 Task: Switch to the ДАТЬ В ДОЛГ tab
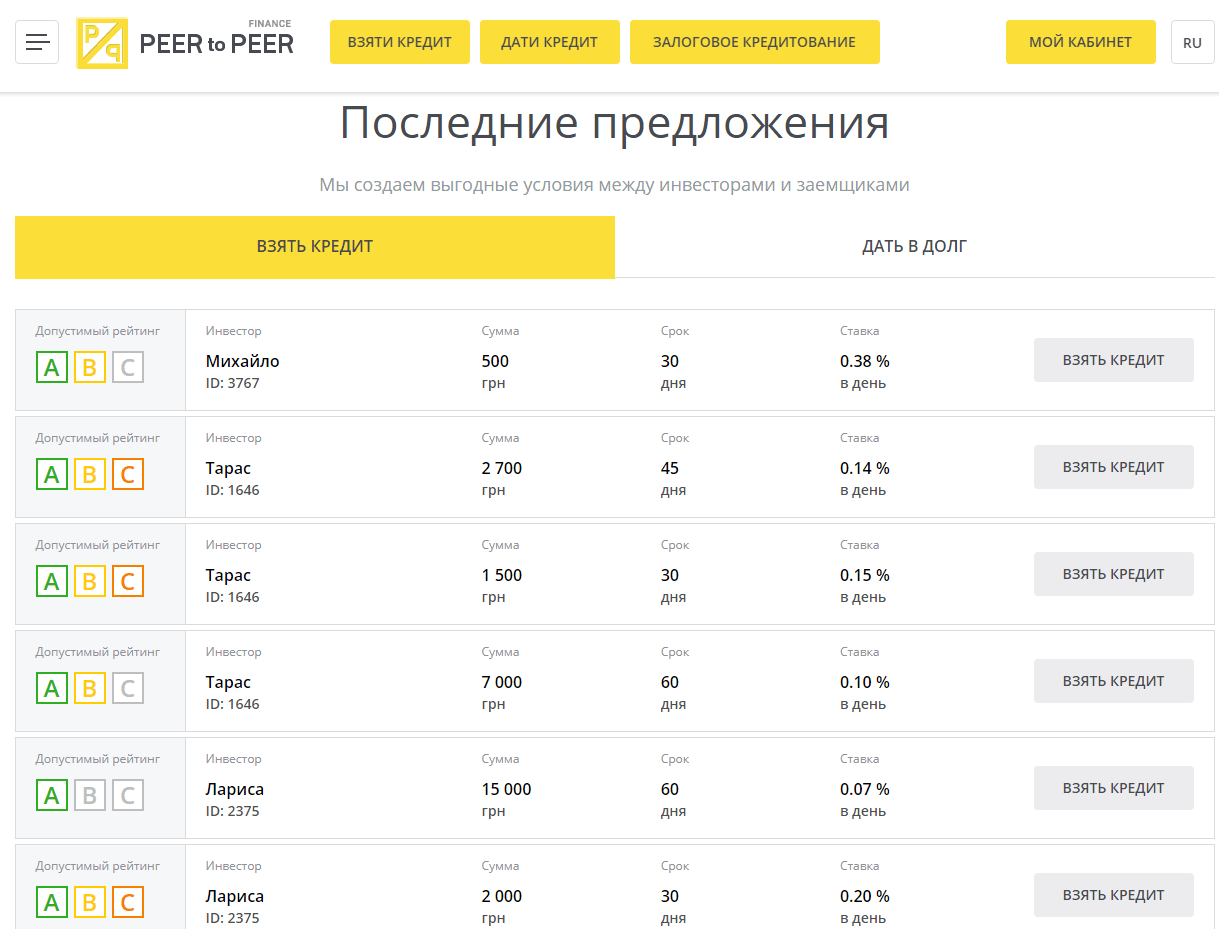pyautogui.click(x=914, y=247)
